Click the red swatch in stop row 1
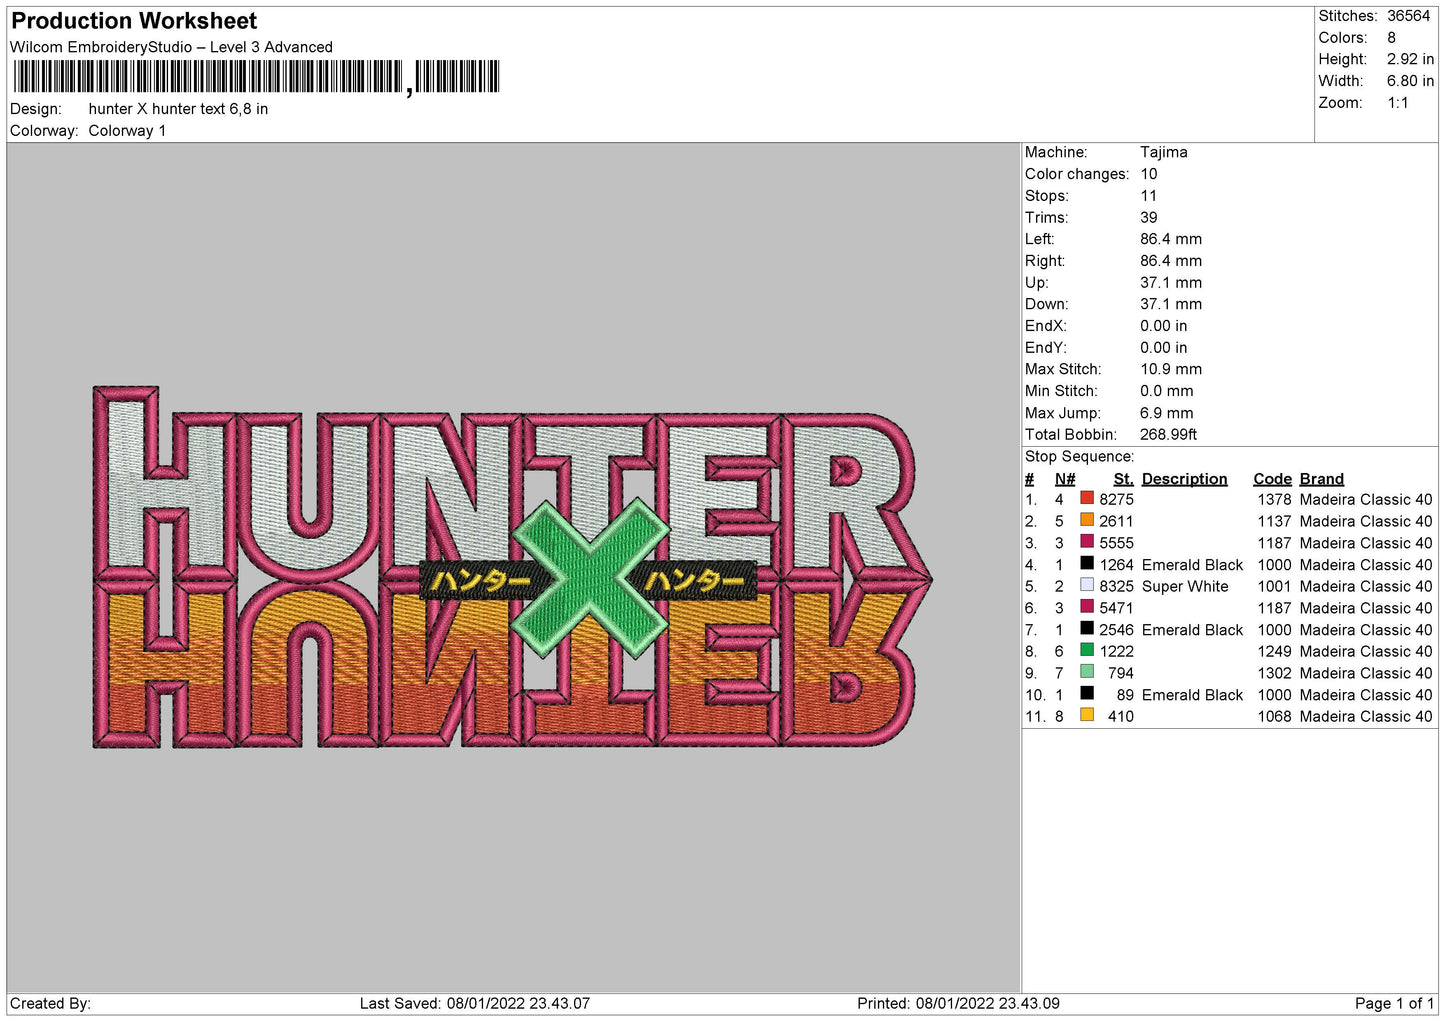This screenshot has width=1445, height=1021. (x=1087, y=498)
